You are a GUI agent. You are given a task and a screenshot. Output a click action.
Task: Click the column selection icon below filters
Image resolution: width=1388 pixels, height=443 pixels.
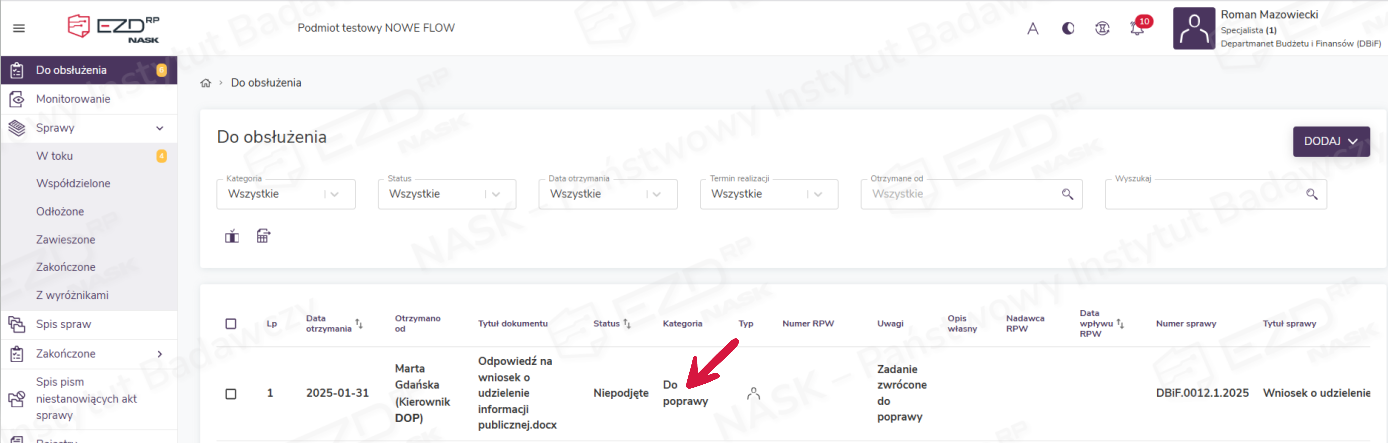point(232,237)
